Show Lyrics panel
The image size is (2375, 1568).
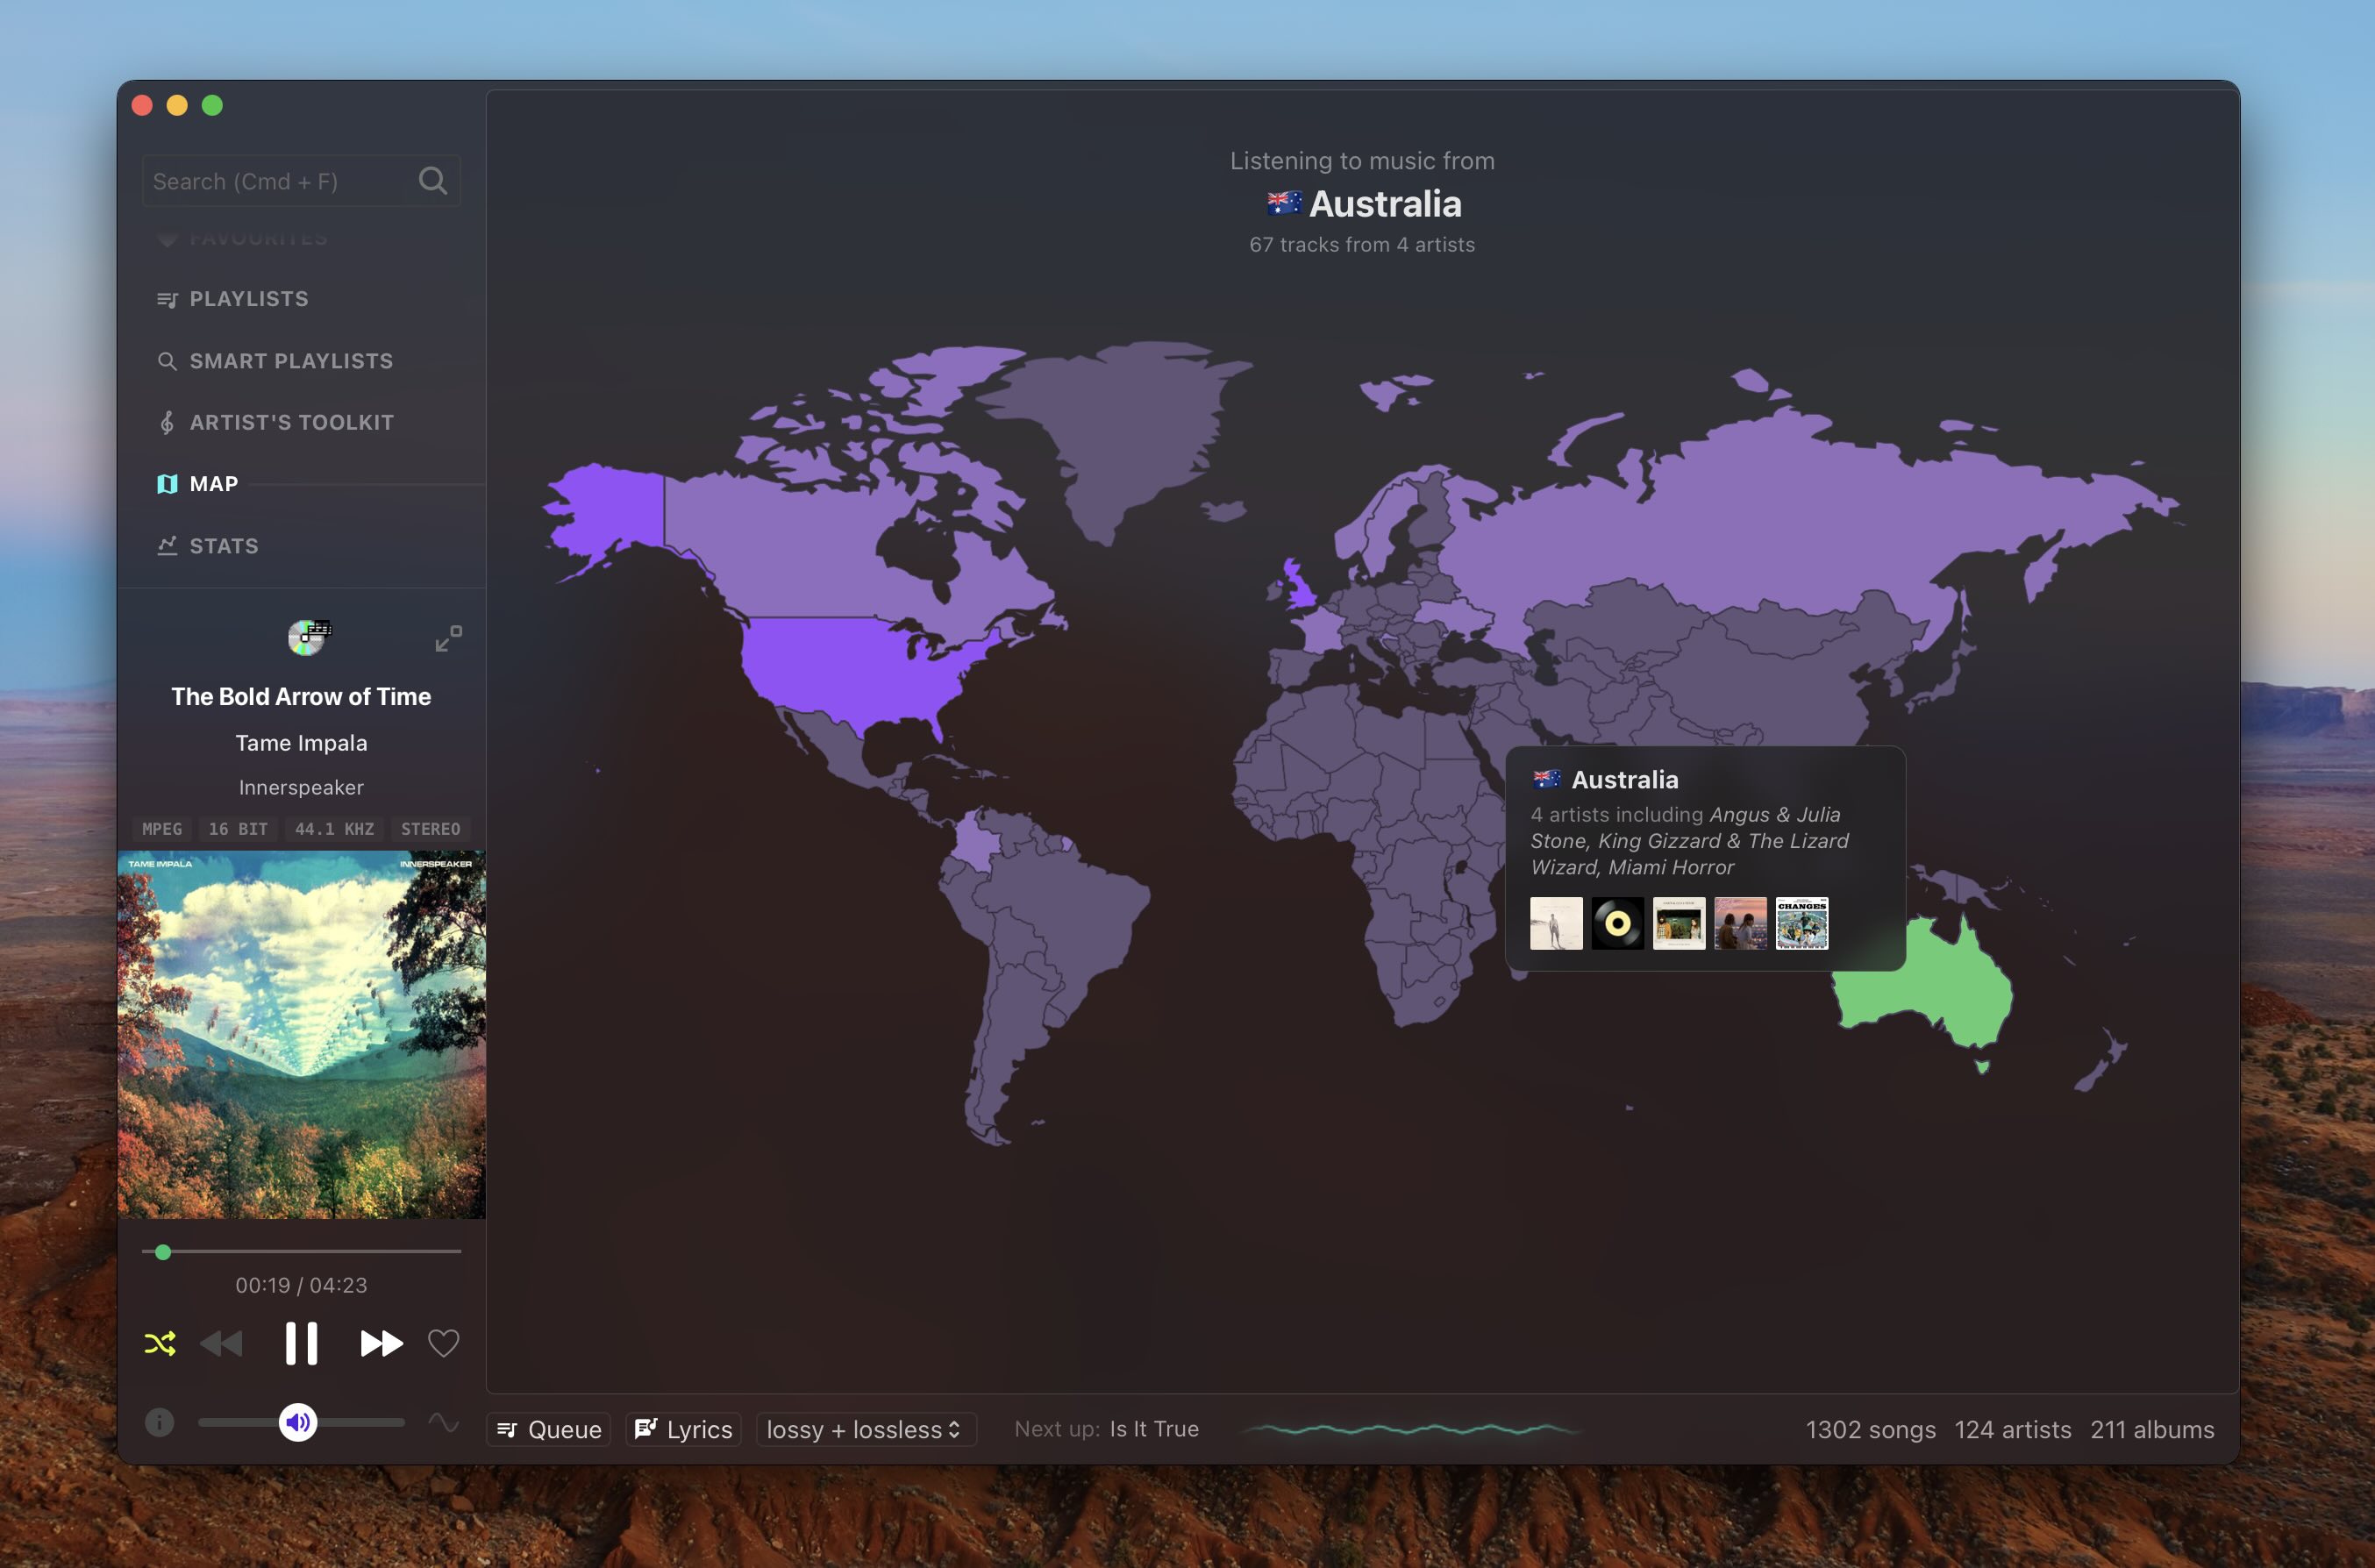tap(684, 1429)
